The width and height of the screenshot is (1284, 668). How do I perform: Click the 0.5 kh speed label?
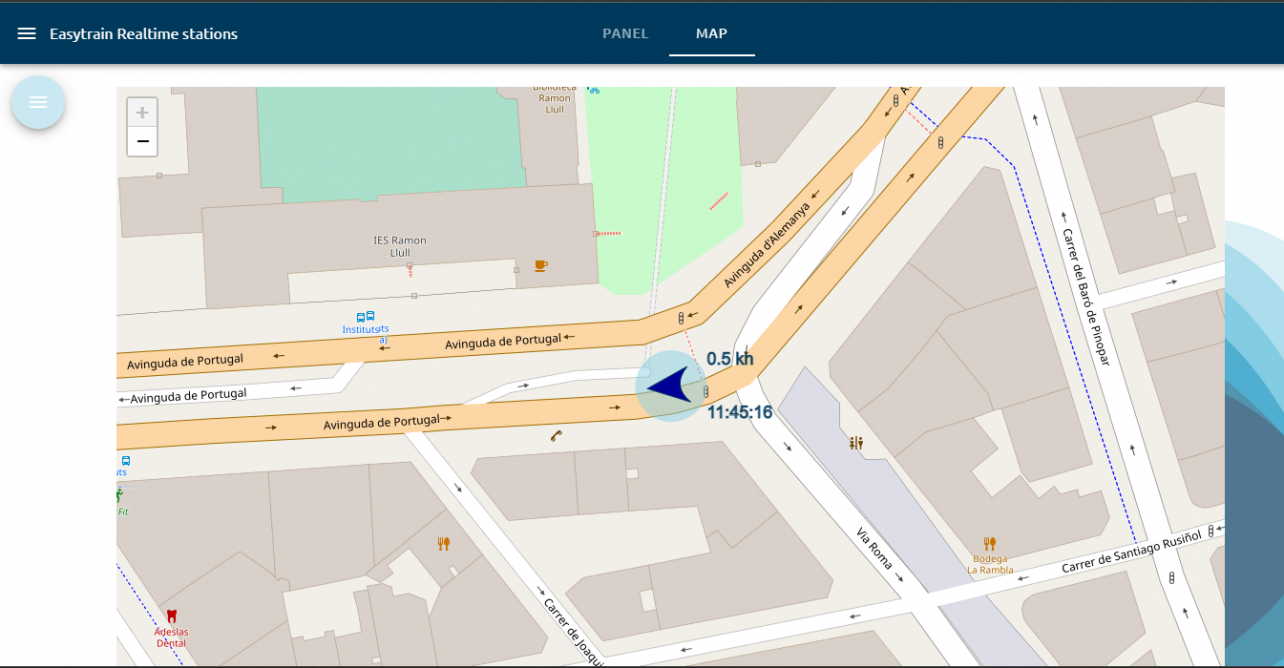pyautogui.click(x=730, y=359)
